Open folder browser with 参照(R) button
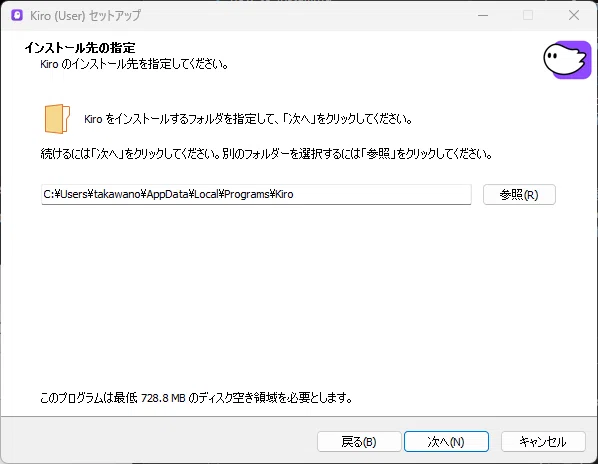The height and width of the screenshot is (464, 598). (x=519, y=194)
